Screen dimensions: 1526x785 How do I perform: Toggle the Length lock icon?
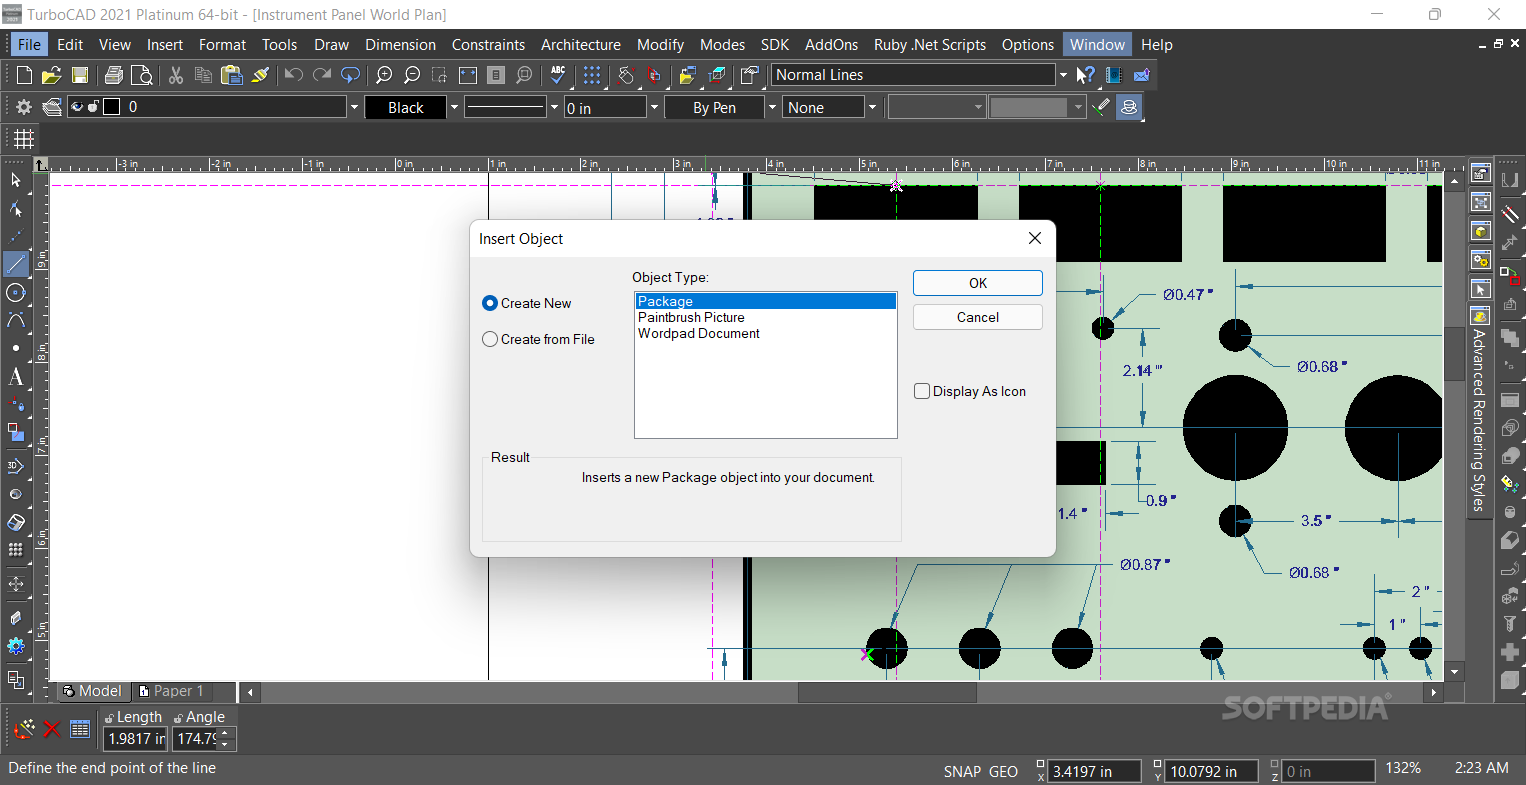pos(110,718)
